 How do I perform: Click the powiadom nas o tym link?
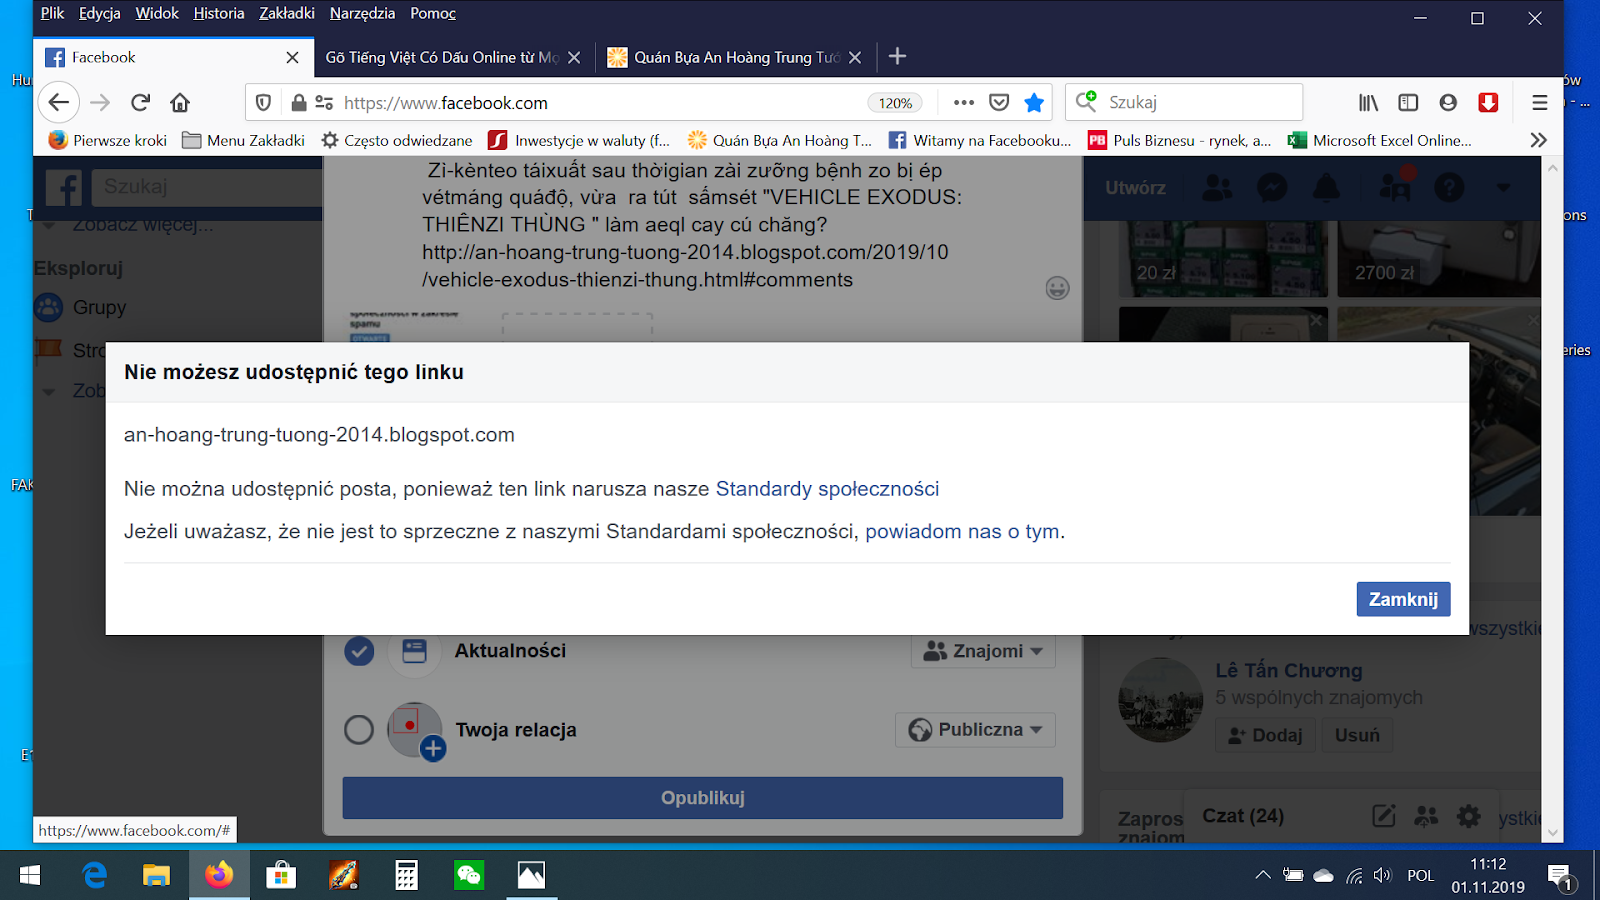coord(962,531)
